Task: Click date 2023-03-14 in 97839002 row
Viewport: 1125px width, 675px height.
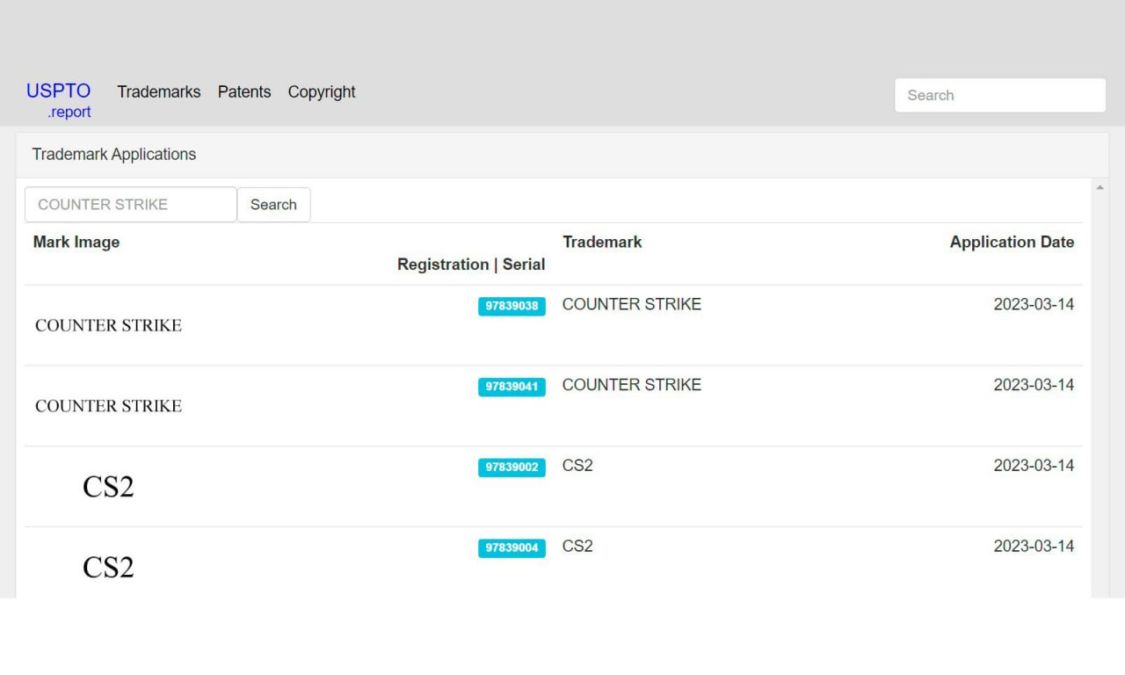Action: coord(1033,466)
